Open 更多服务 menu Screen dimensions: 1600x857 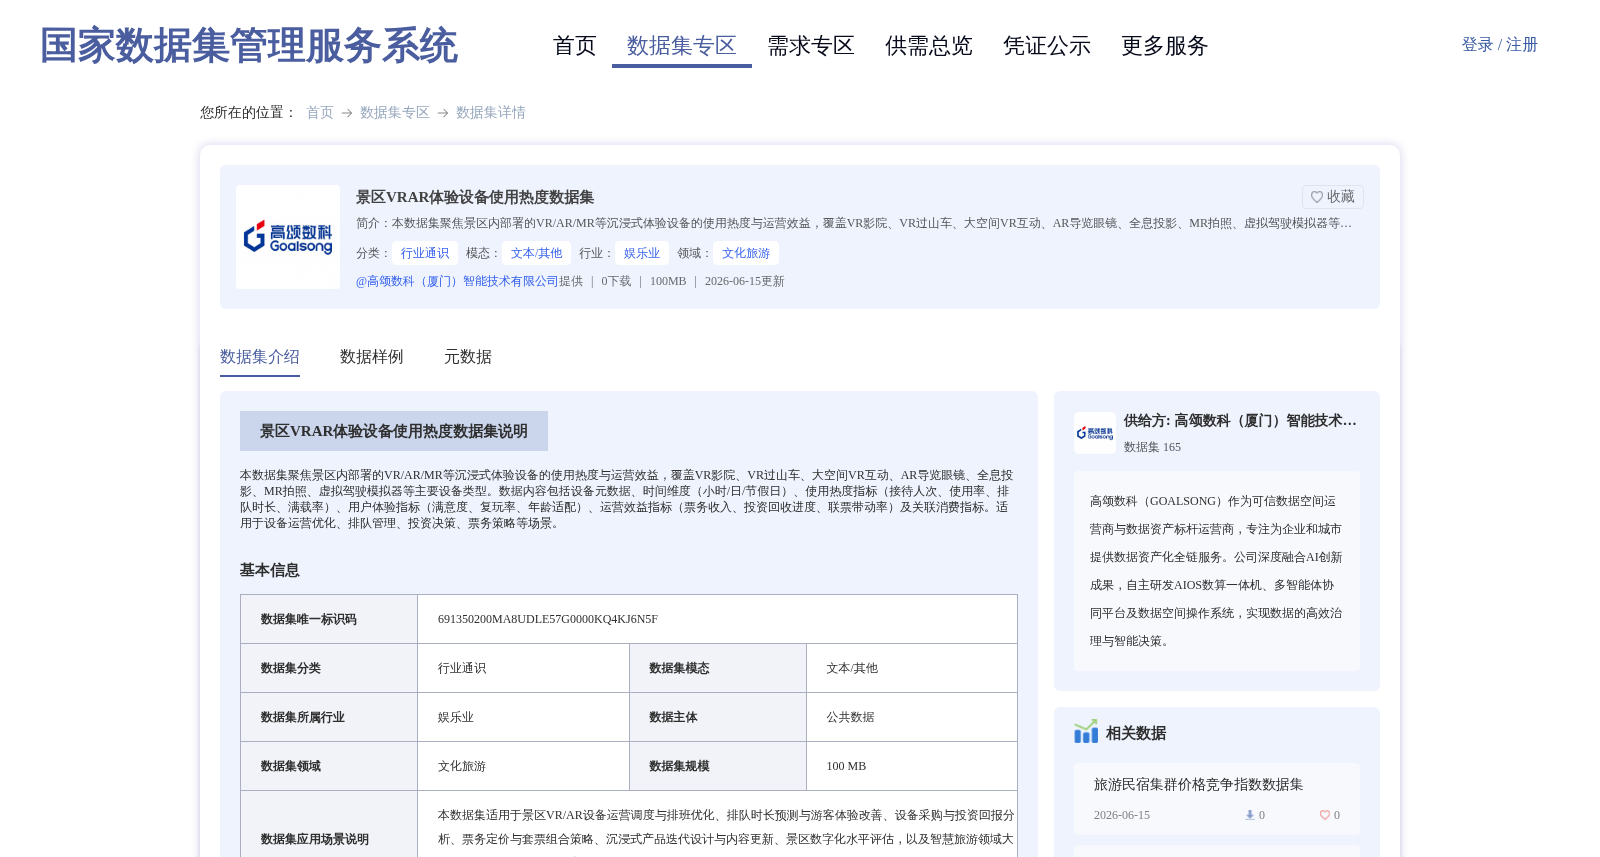(x=1165, y=46)
